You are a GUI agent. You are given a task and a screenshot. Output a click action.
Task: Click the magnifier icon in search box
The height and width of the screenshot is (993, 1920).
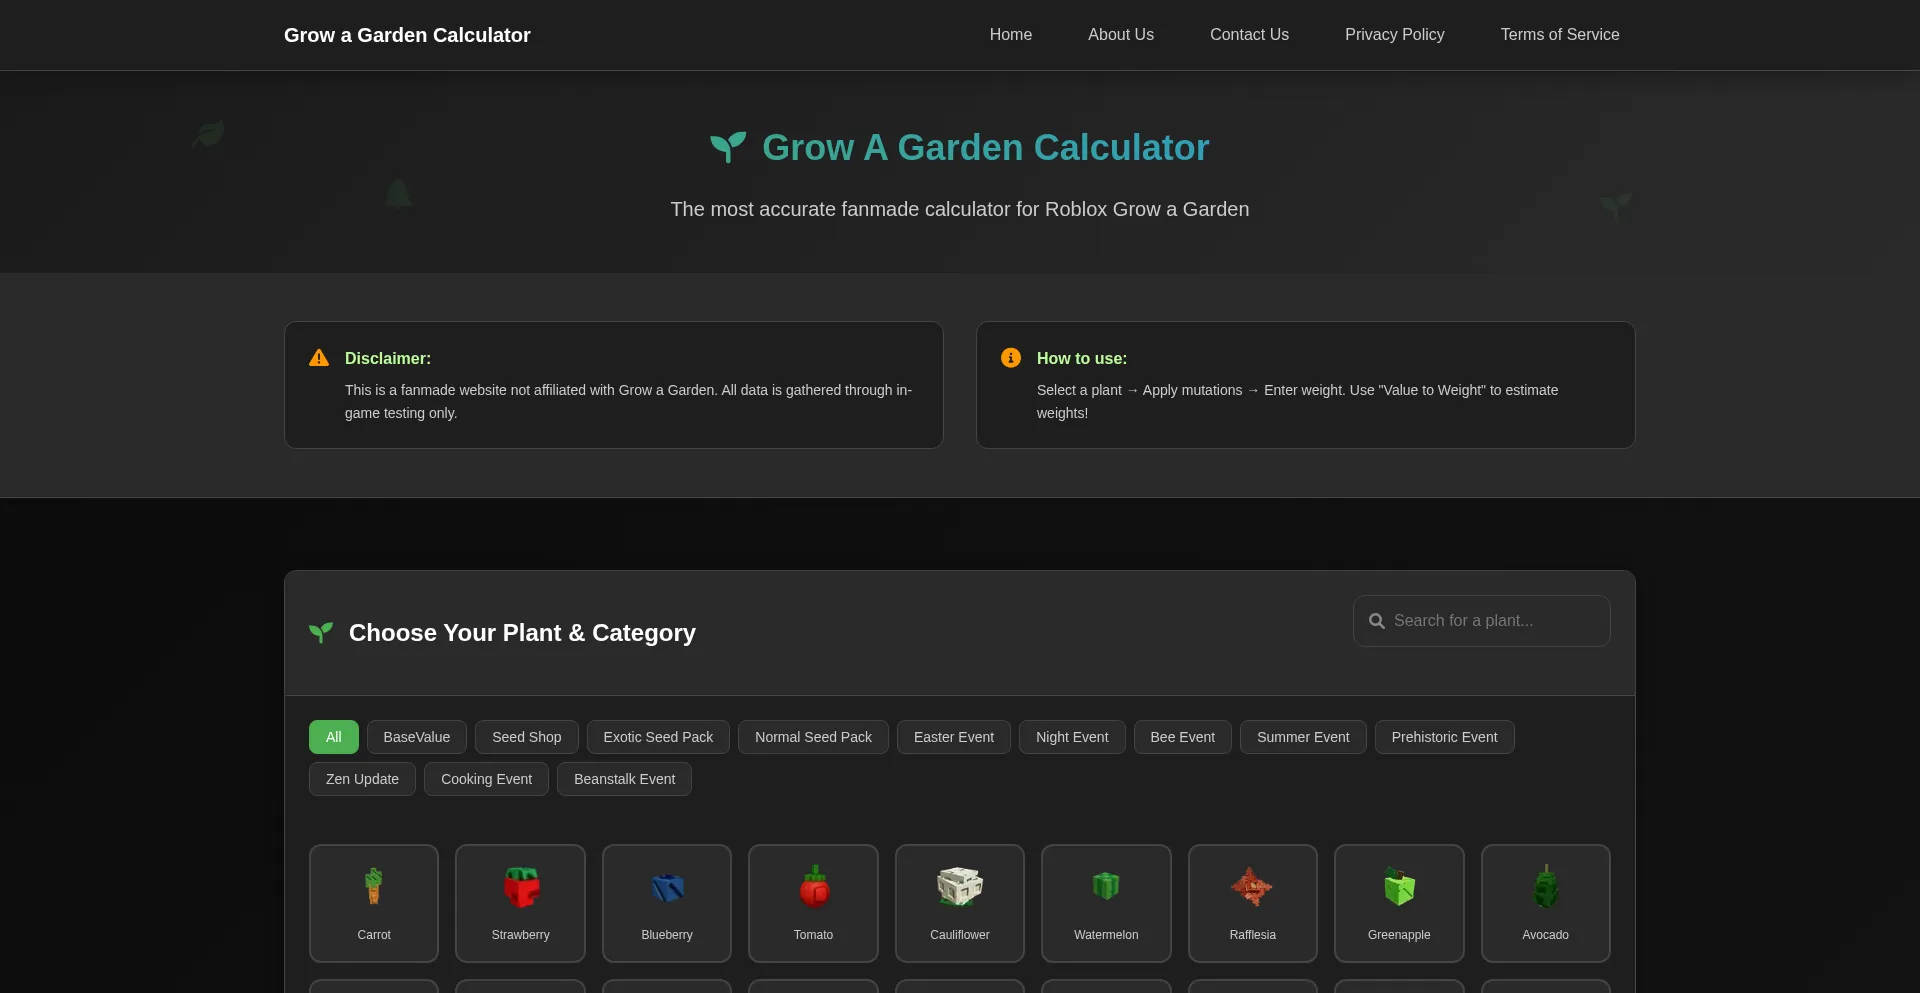(x=1377, y=621)
